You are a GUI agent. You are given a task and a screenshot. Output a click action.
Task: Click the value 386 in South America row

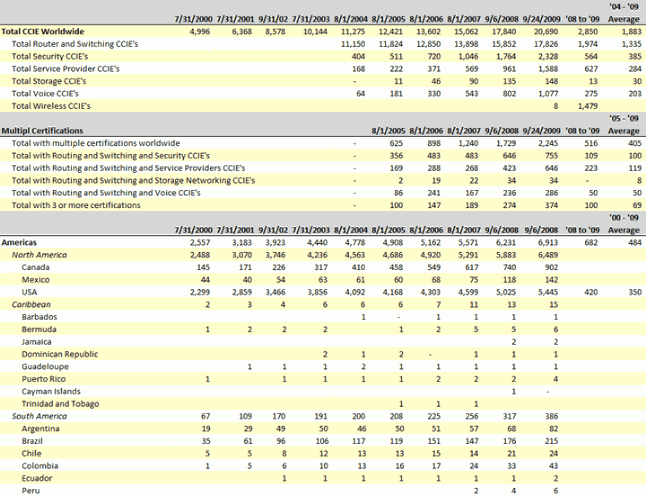pos(551,416)
